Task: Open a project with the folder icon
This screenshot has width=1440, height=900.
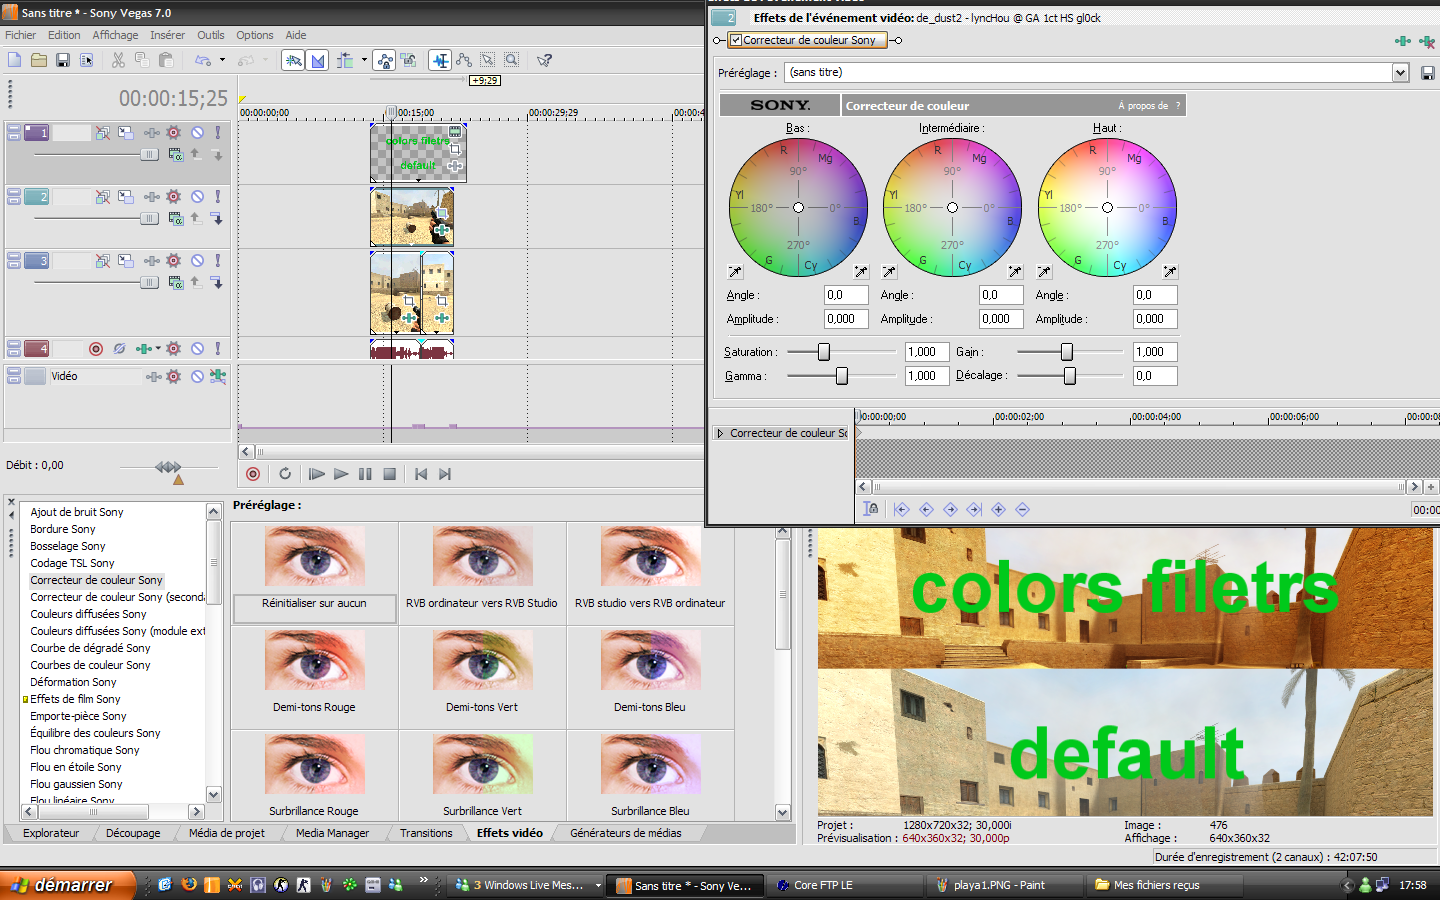Action: click(x=39, y=60)
